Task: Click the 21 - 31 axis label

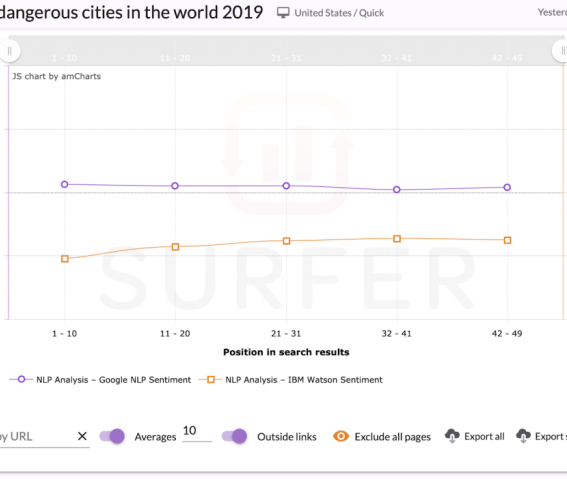Action: [x=286, y=334]
